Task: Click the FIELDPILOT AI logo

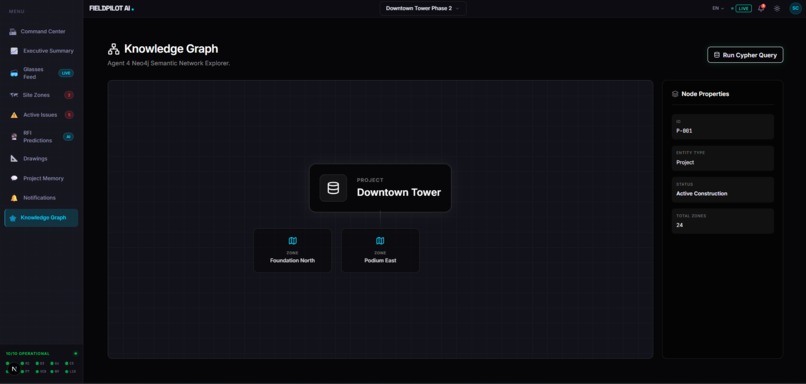Action: 111,9
